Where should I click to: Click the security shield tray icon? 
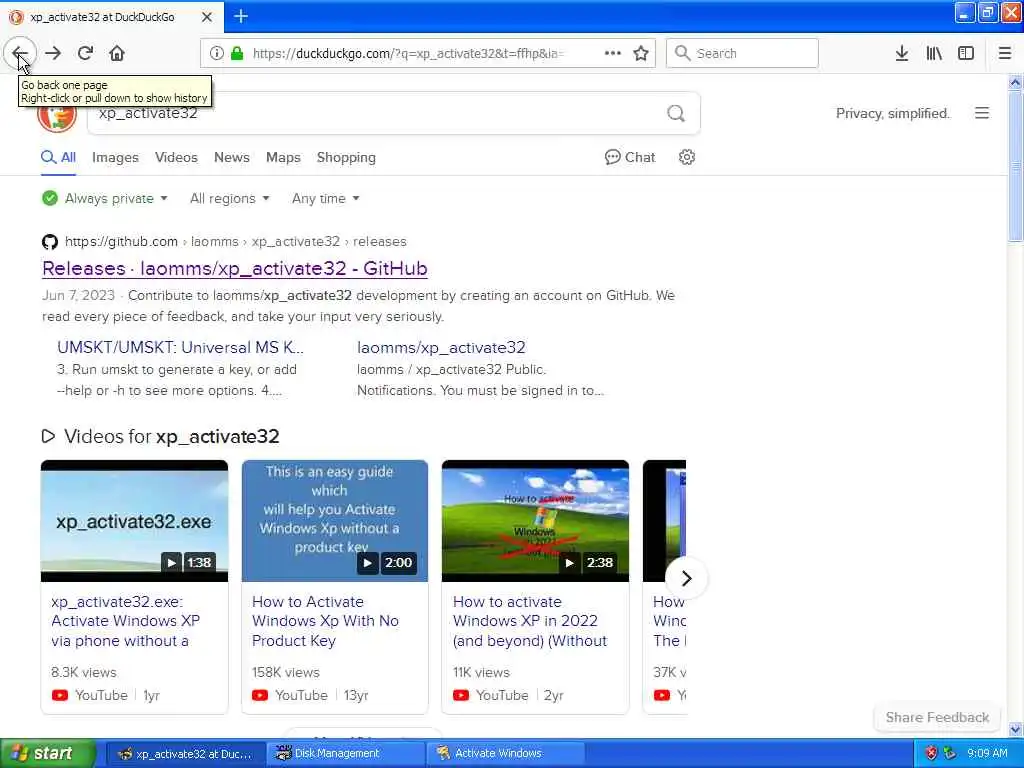(931, 753)
